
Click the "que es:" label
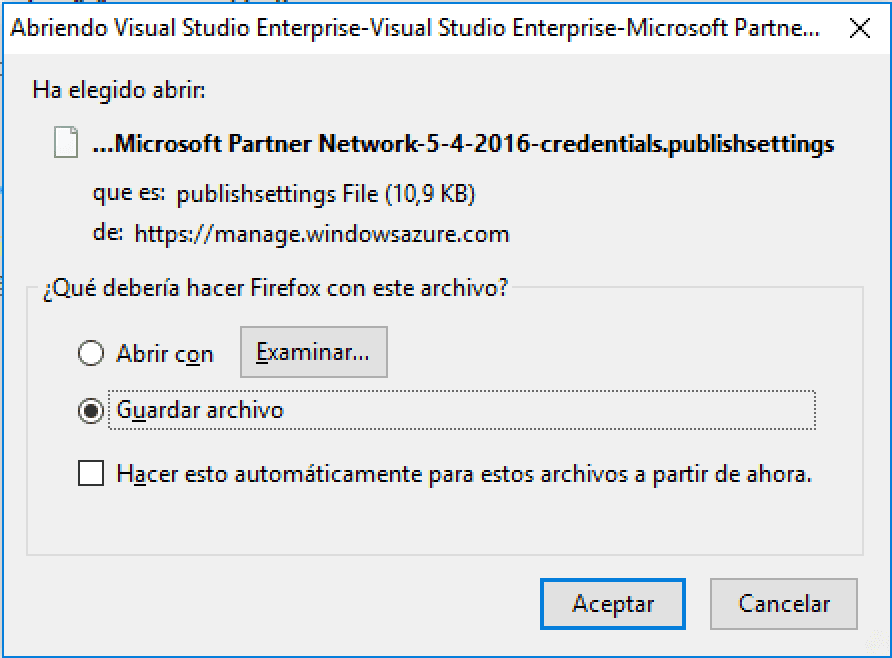click(x=129, y=193)
